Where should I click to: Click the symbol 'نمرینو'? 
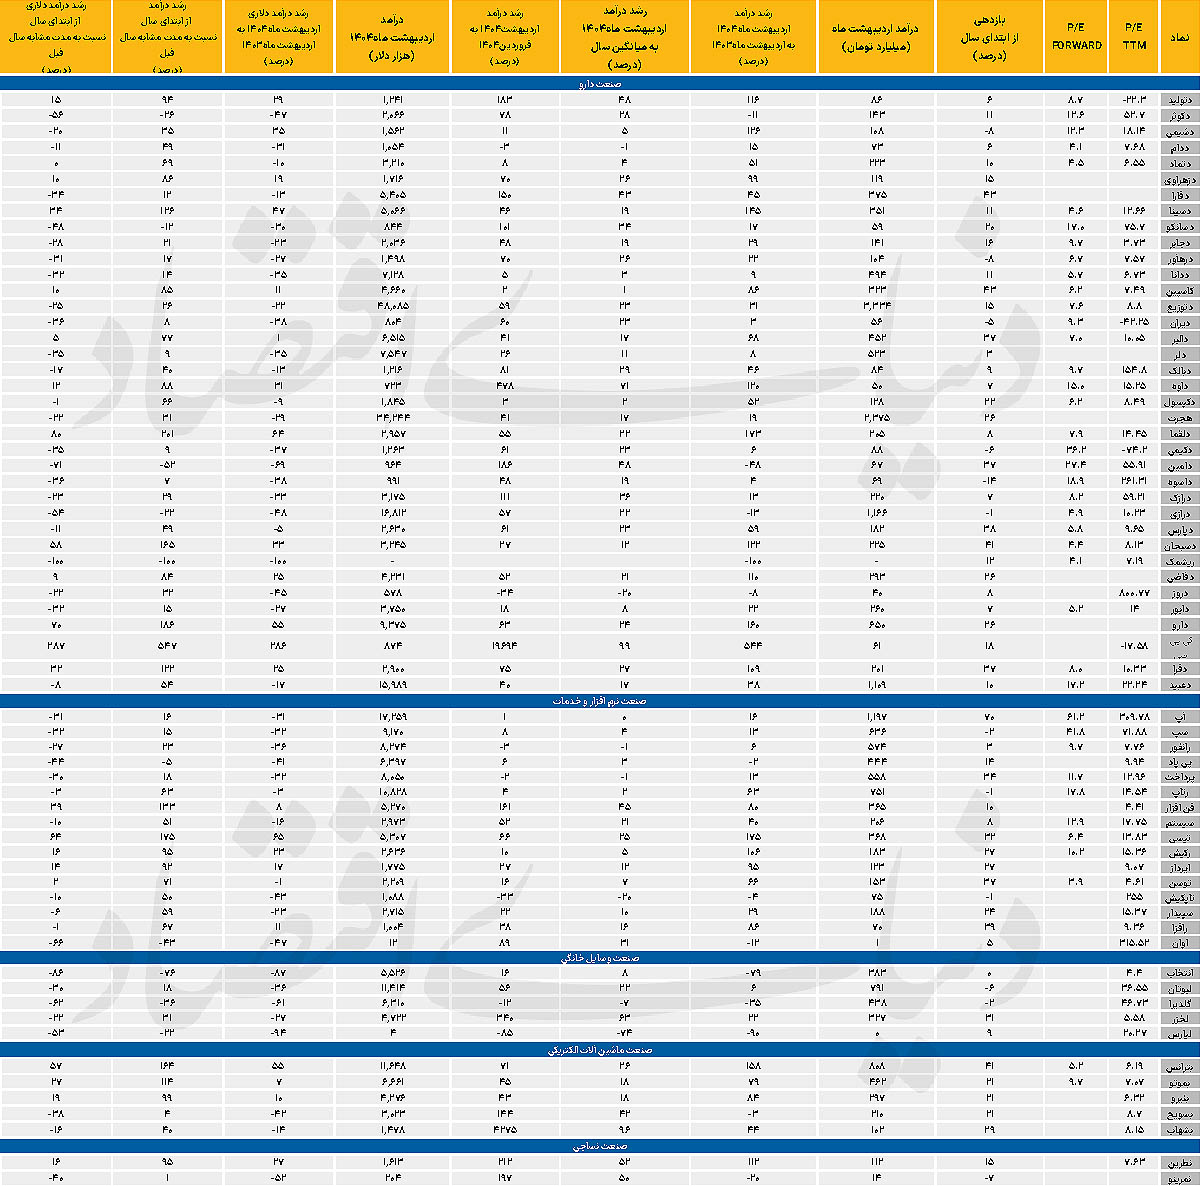[1179, 1177]
